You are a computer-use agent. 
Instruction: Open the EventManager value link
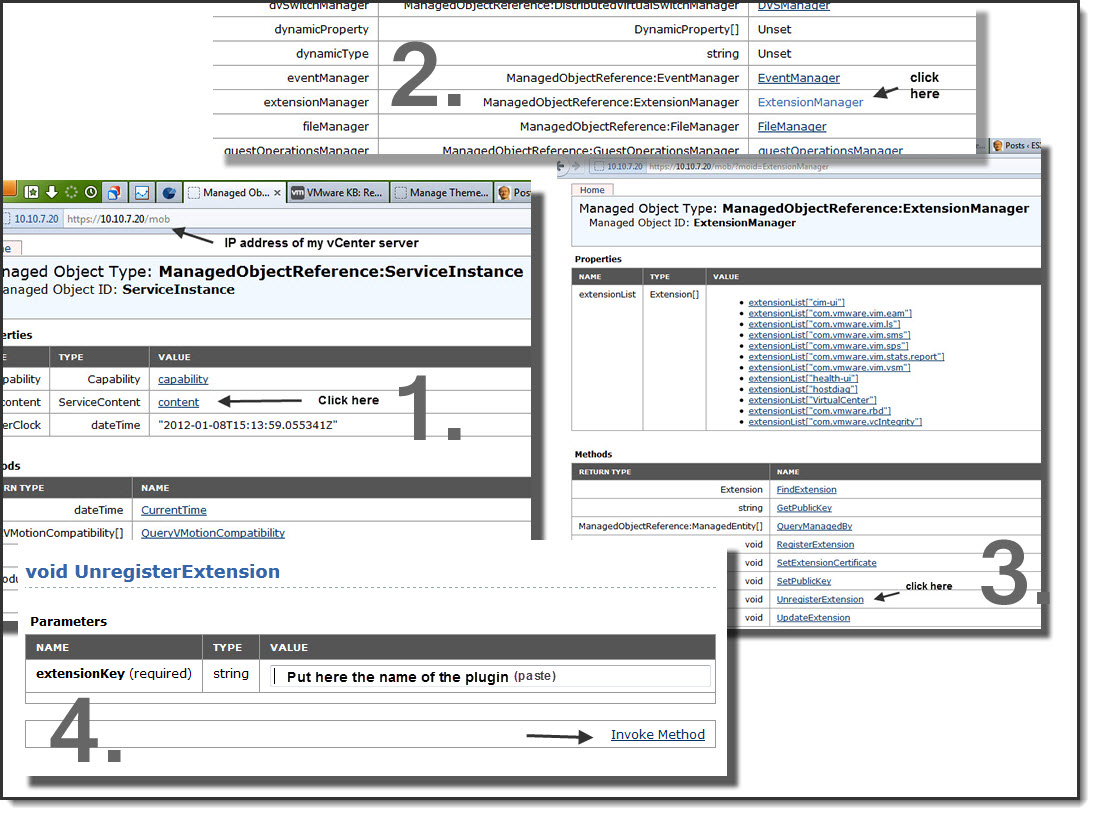[798, 78]
